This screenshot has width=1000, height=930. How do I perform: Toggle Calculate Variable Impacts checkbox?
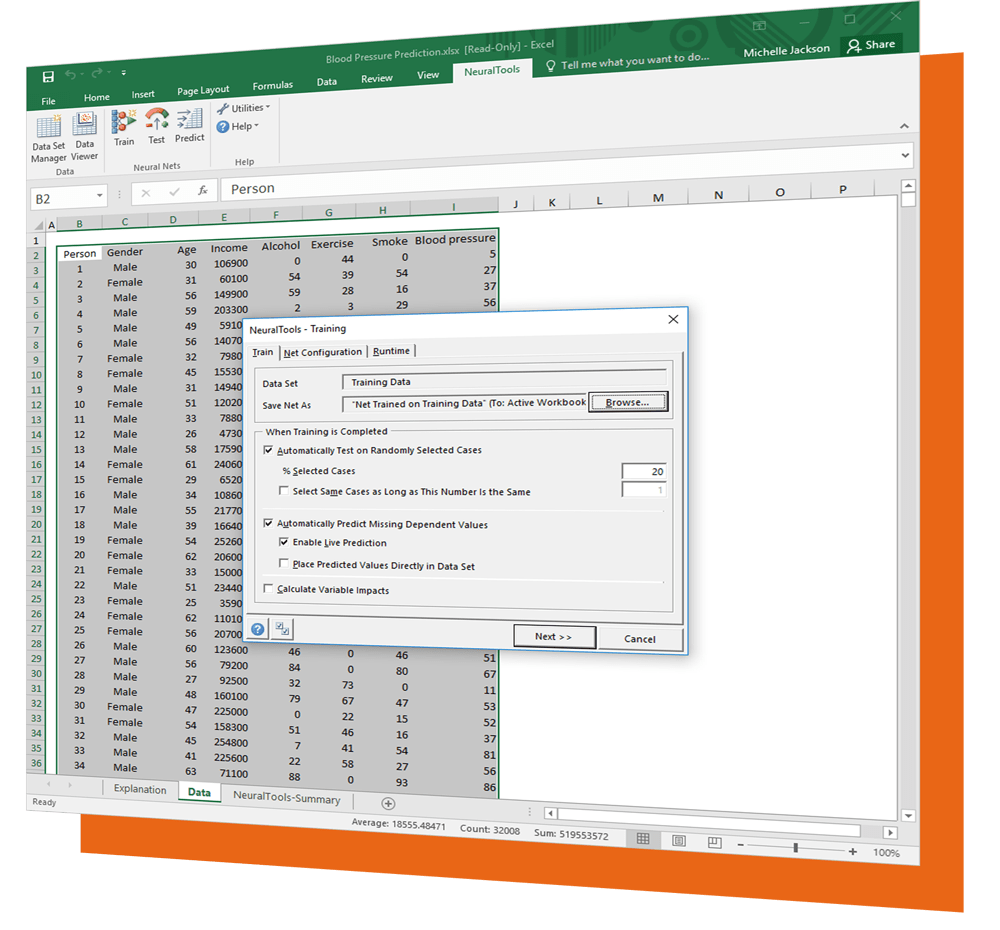tap(268, 588)
